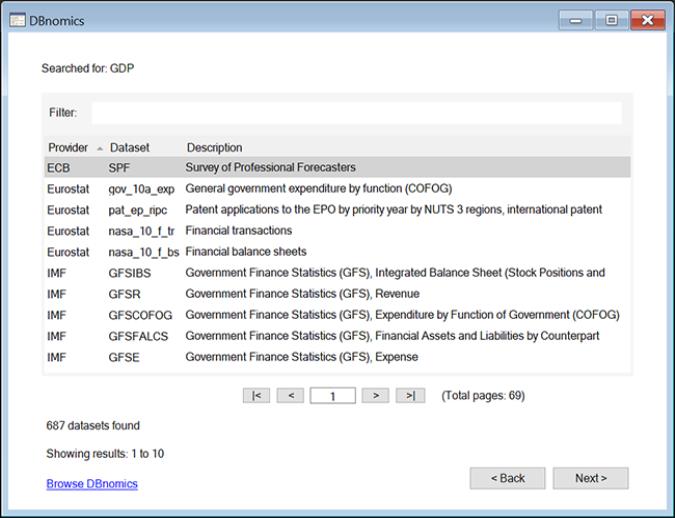Select the nasa_10_f_tr dataset row
675x518 pixels.
[x=338, y=231]
